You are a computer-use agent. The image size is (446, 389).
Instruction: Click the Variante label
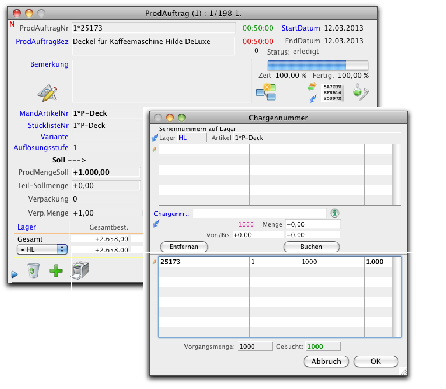pos(54,136)
